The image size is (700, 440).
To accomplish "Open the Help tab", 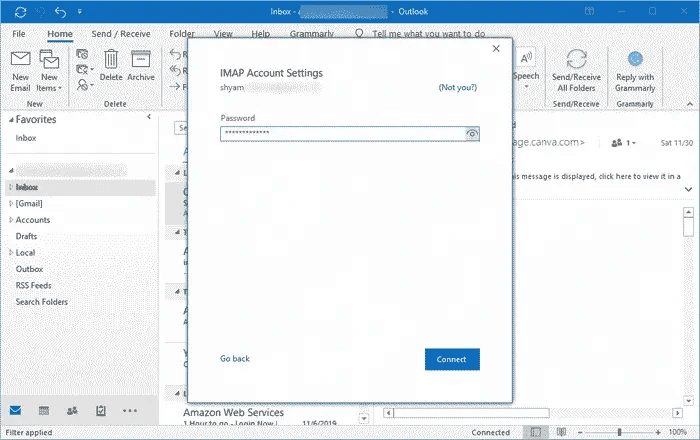I will pyautogui.click(x=260, y=34).
